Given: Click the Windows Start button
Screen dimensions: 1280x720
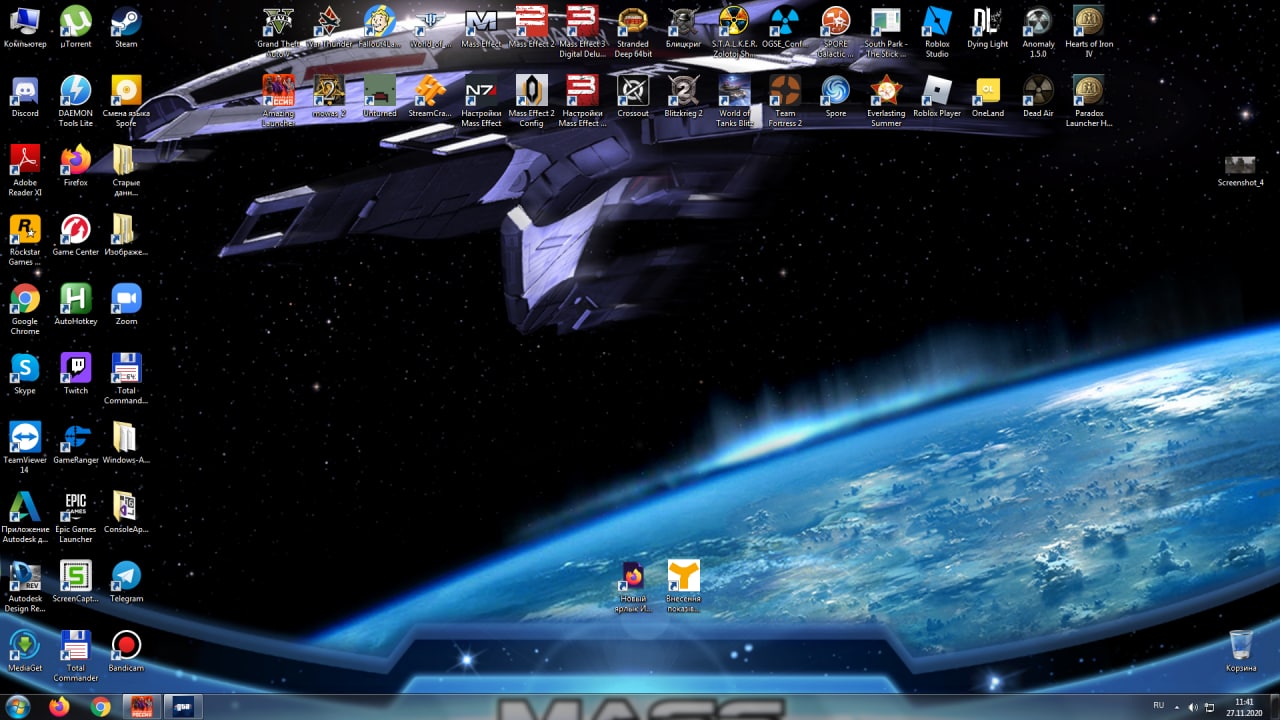Looking at the screenshot, I should [x=18, y=707].
